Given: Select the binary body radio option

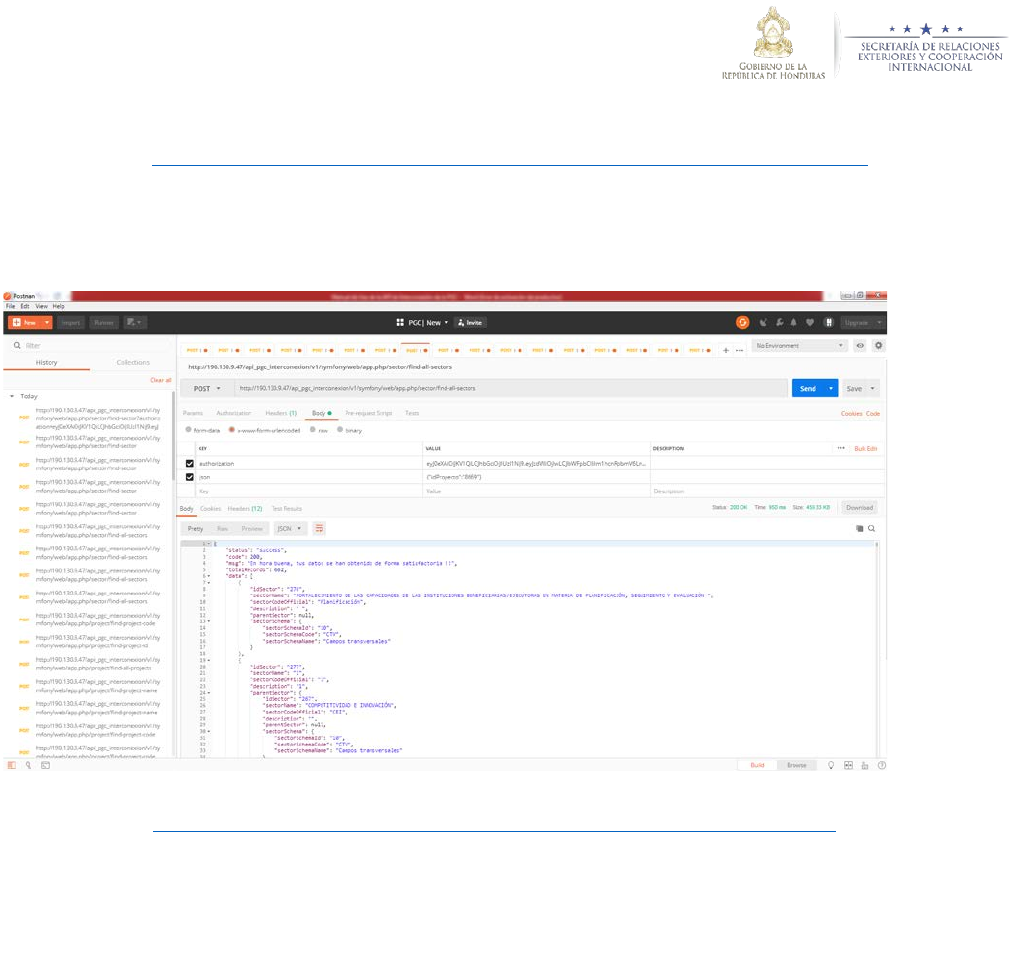Looking at the screenshot, I should (x=340, y=430).
